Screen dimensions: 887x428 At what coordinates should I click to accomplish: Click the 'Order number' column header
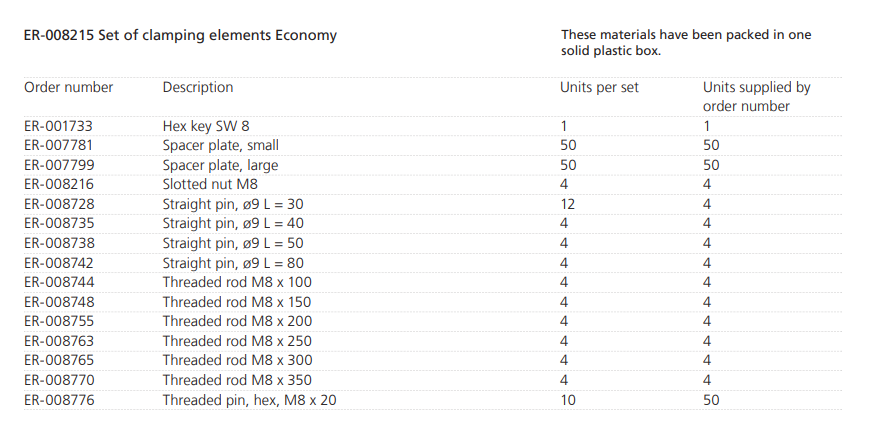pyautogui.click(x=69, y=87)
